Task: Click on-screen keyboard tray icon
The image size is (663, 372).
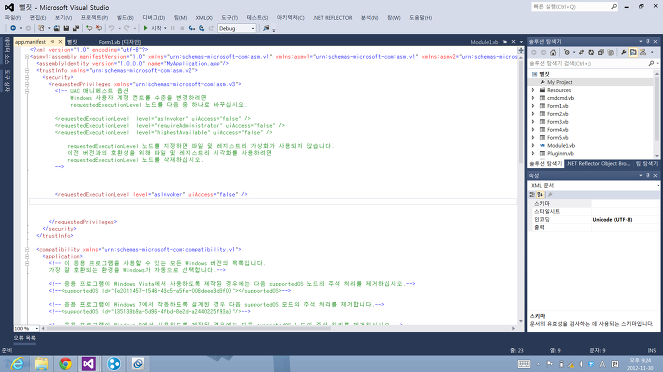Action: [x=523, y=364]
